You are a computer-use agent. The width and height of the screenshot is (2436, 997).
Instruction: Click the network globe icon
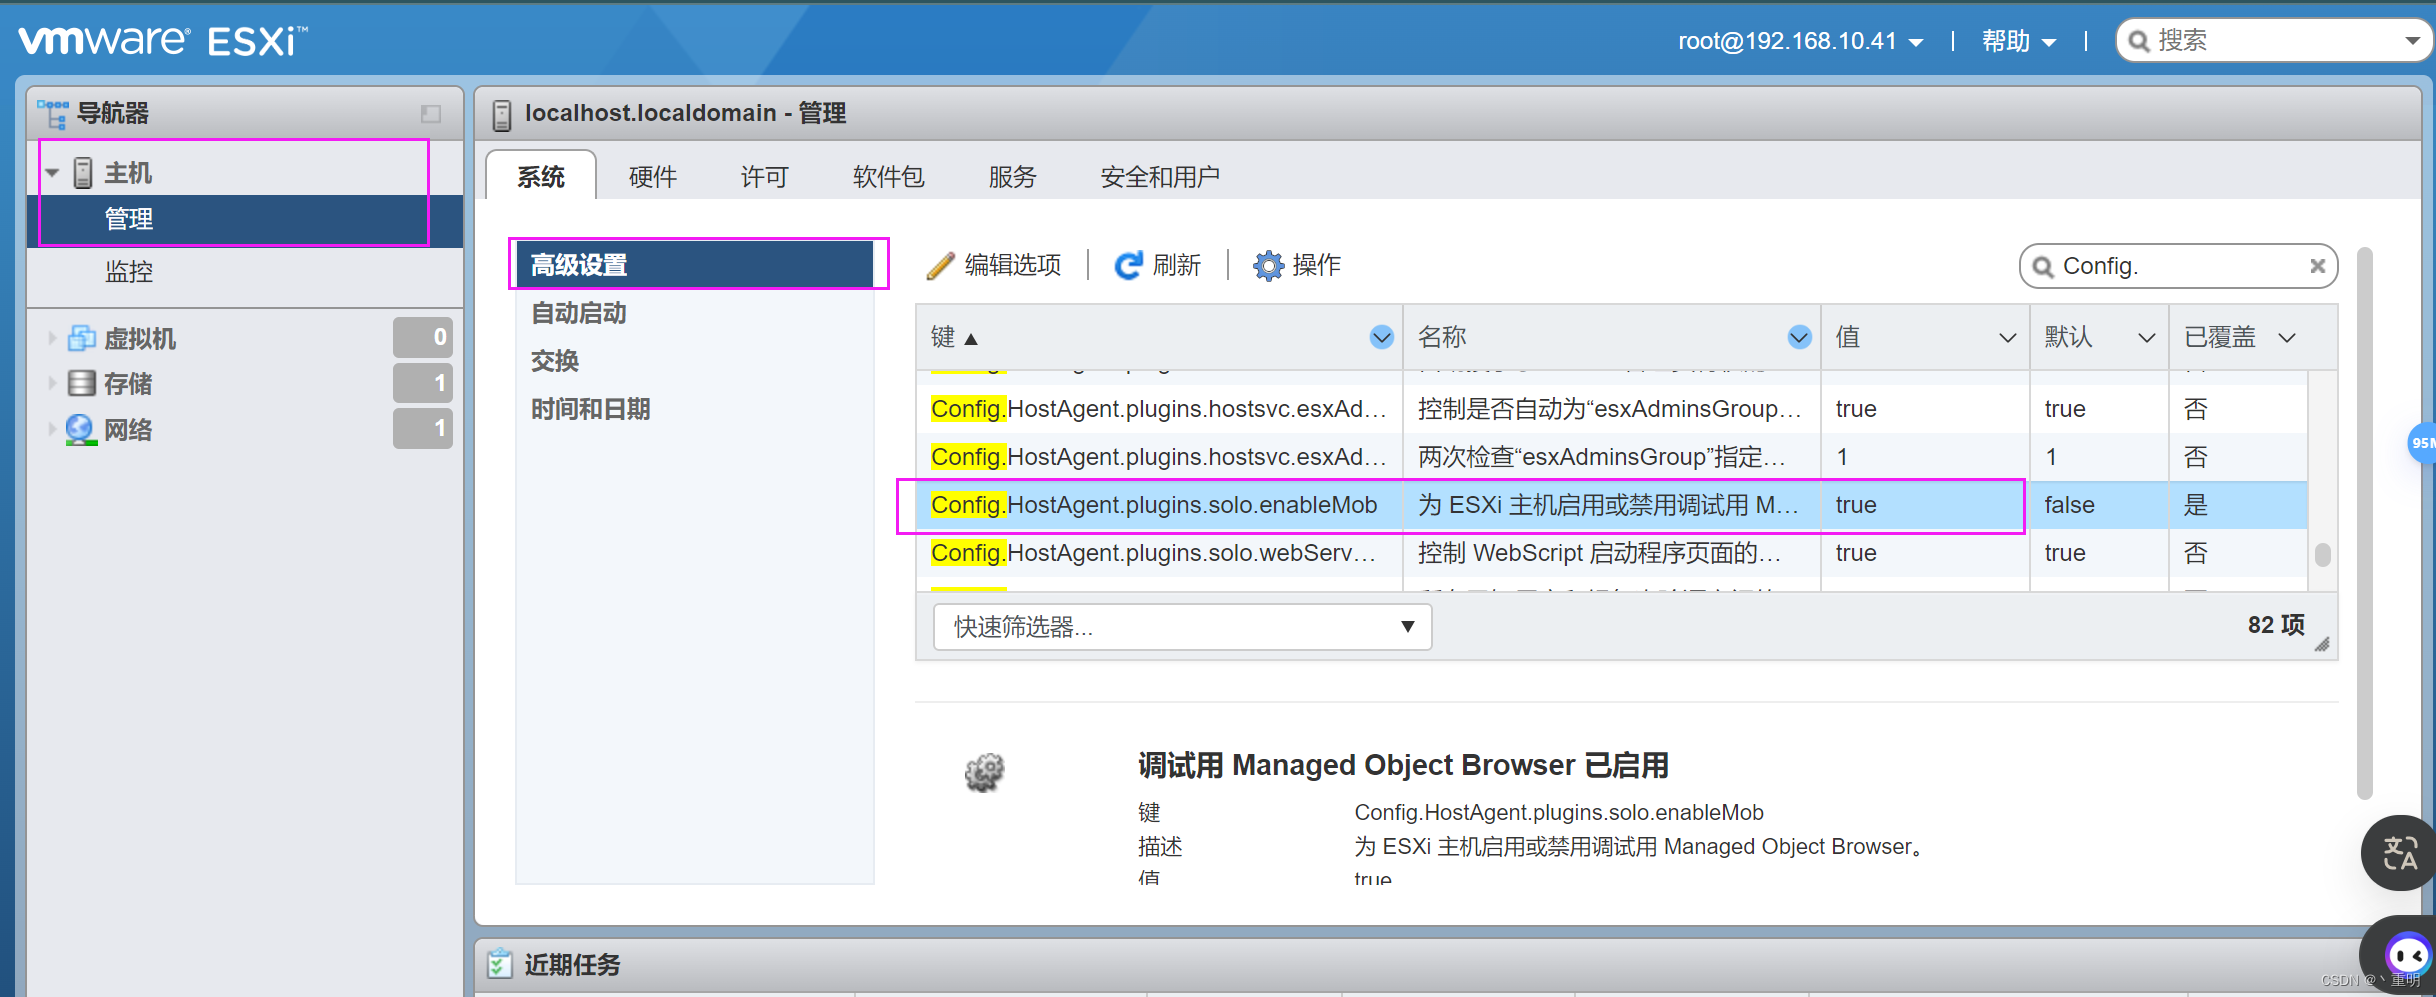81,429
